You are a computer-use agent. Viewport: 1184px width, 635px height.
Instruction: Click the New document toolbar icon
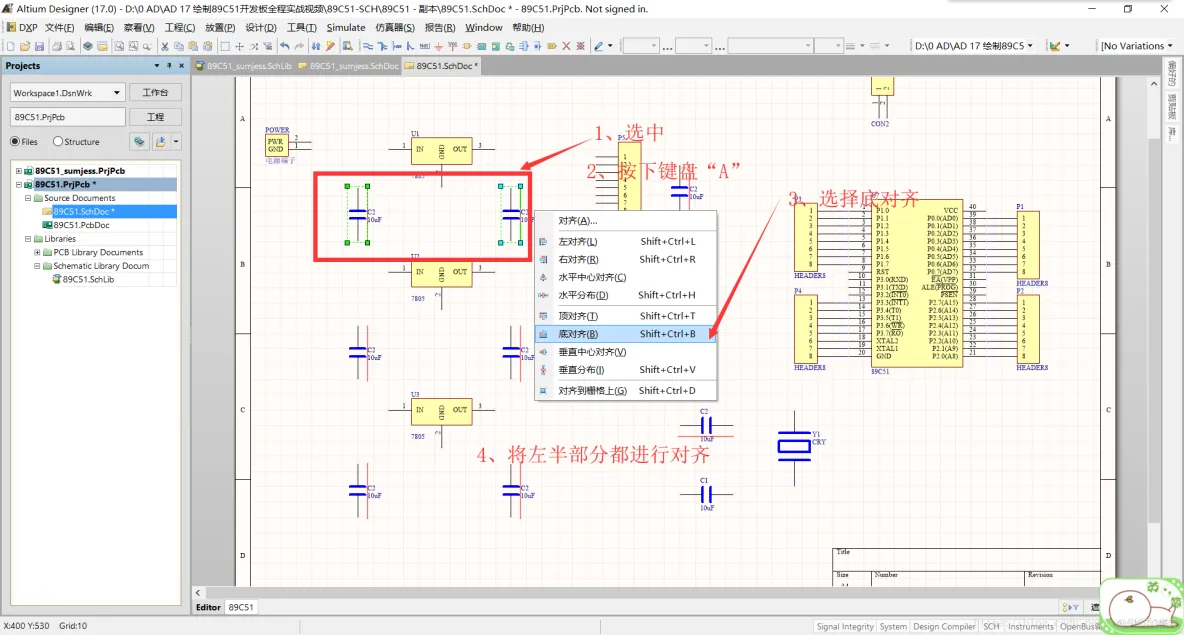click(11, 46)
